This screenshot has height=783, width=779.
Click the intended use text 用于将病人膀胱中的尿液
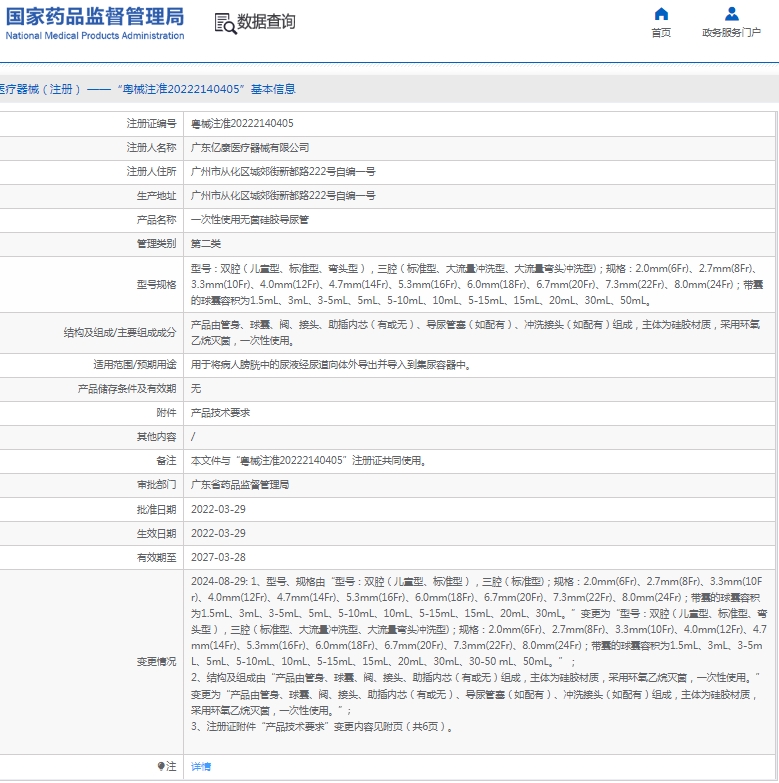(331, 365)
